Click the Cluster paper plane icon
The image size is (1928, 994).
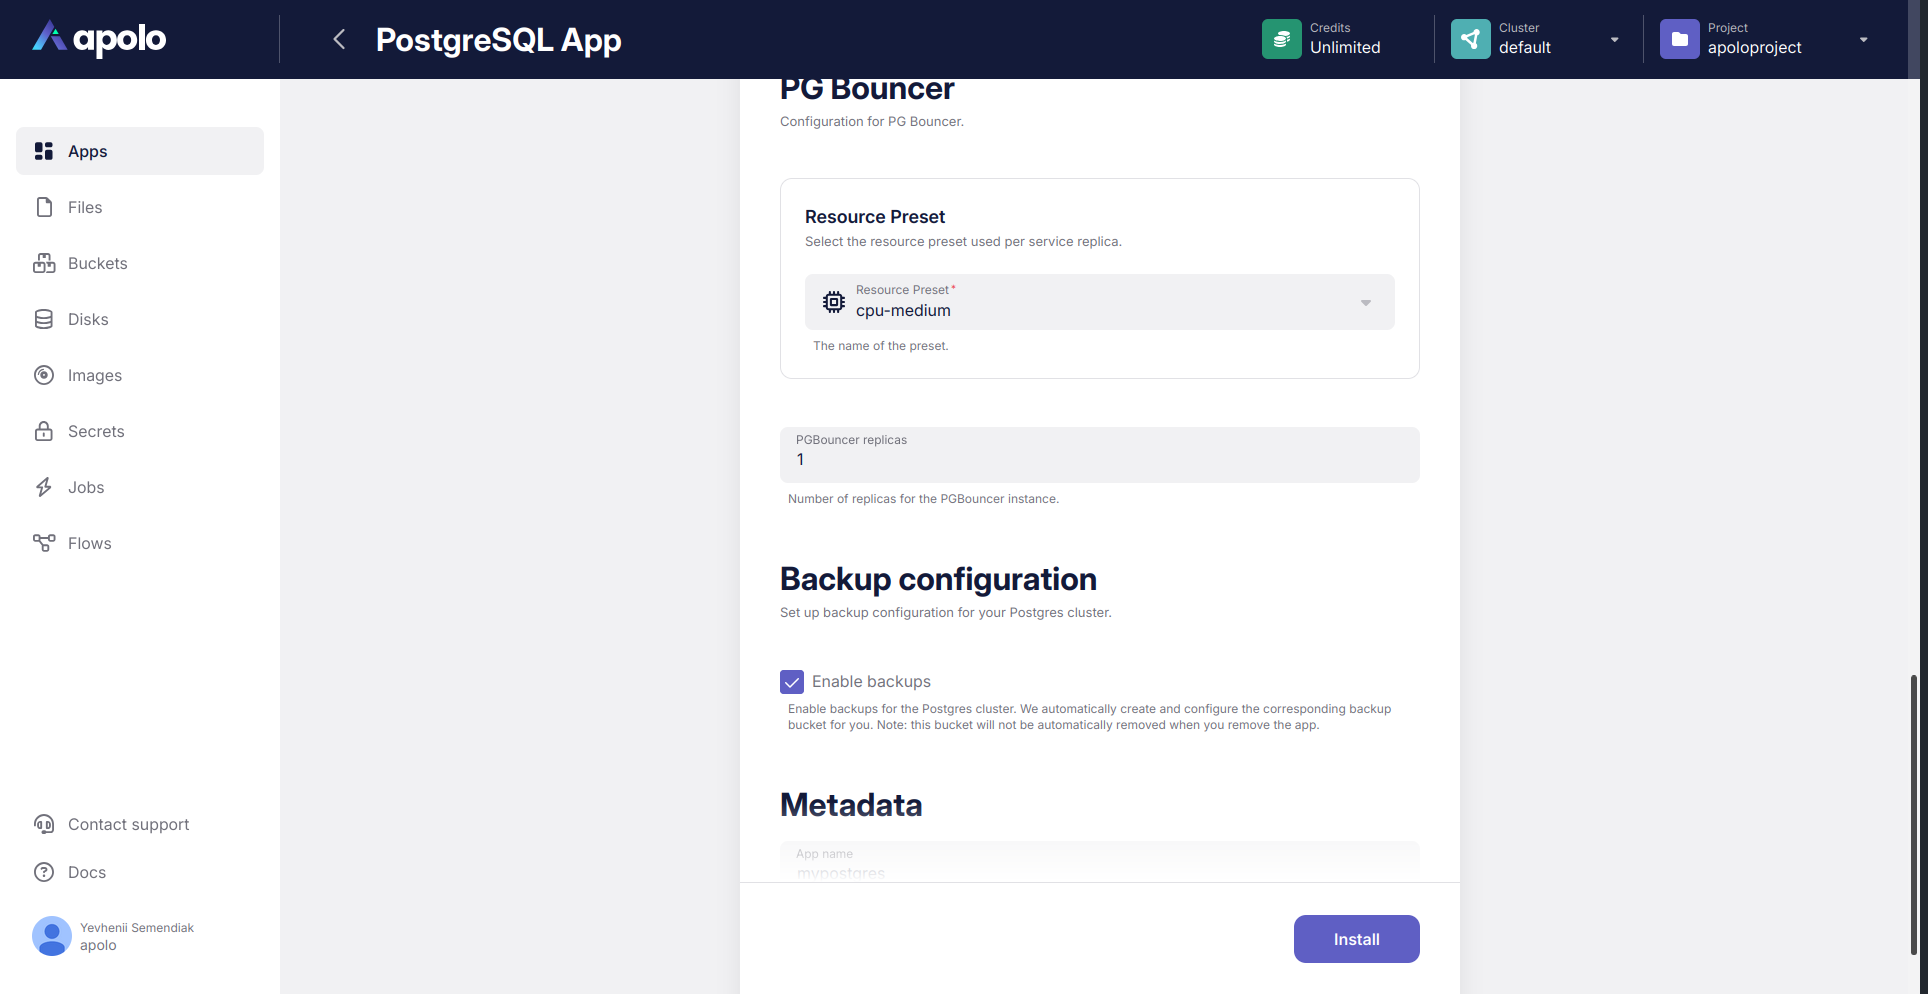1470,39
